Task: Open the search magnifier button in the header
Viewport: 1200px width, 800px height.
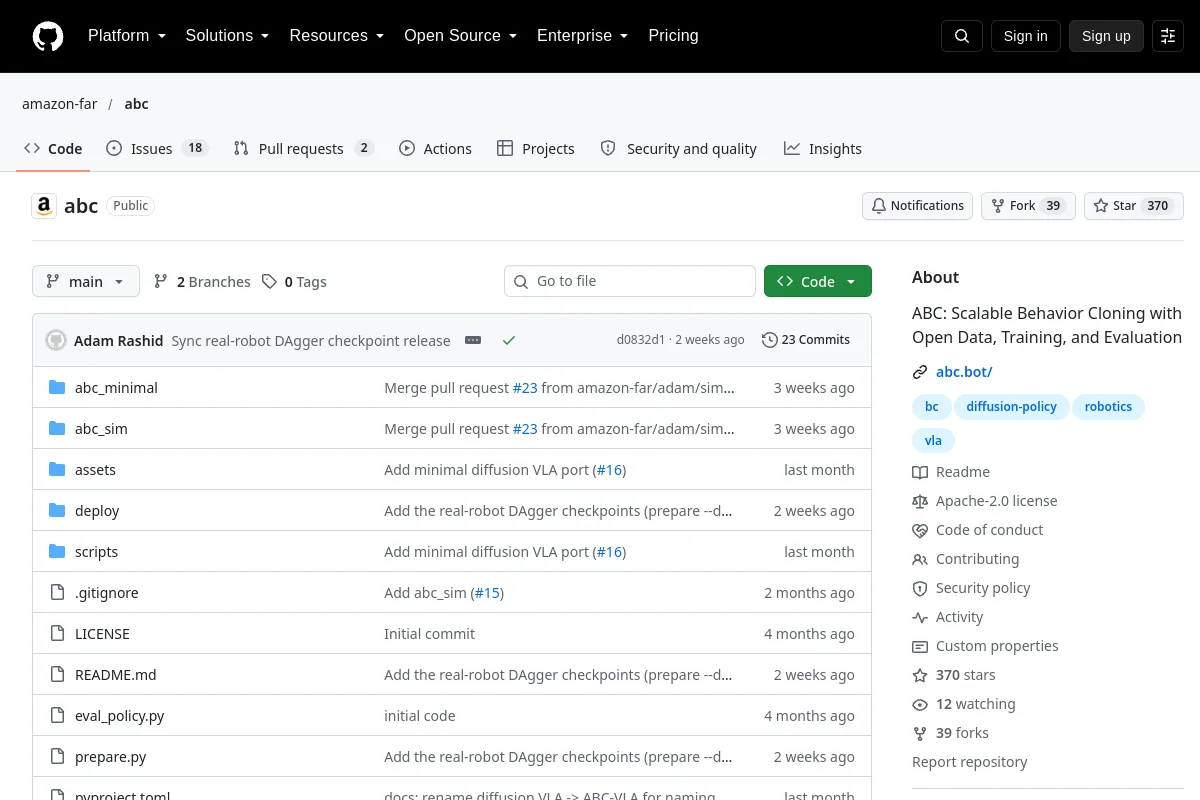Action: pos(961,36)
